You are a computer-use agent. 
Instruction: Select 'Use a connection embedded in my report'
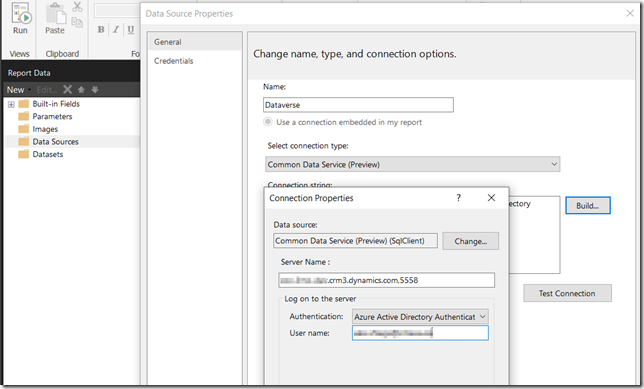[268, 122]
